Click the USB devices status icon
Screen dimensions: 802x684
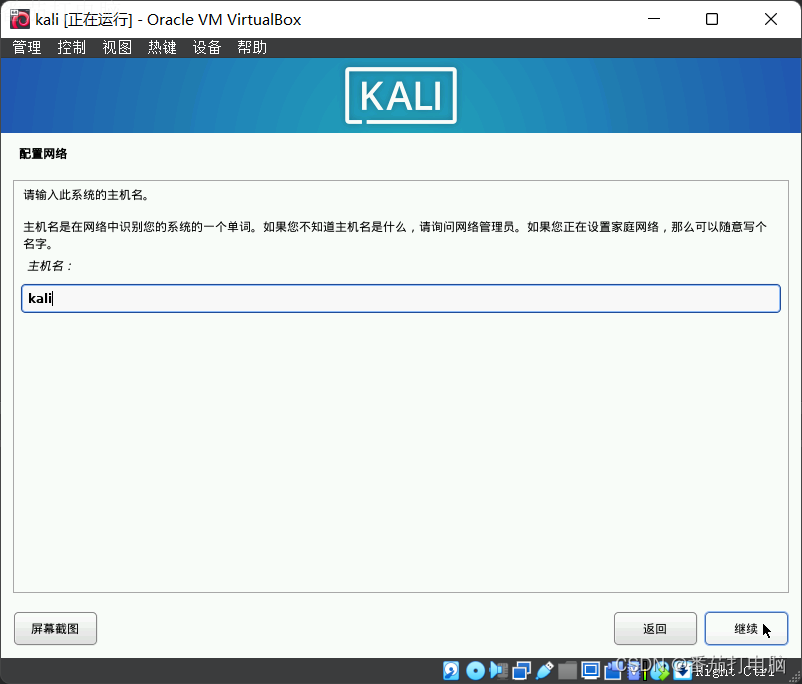[545, 671]
